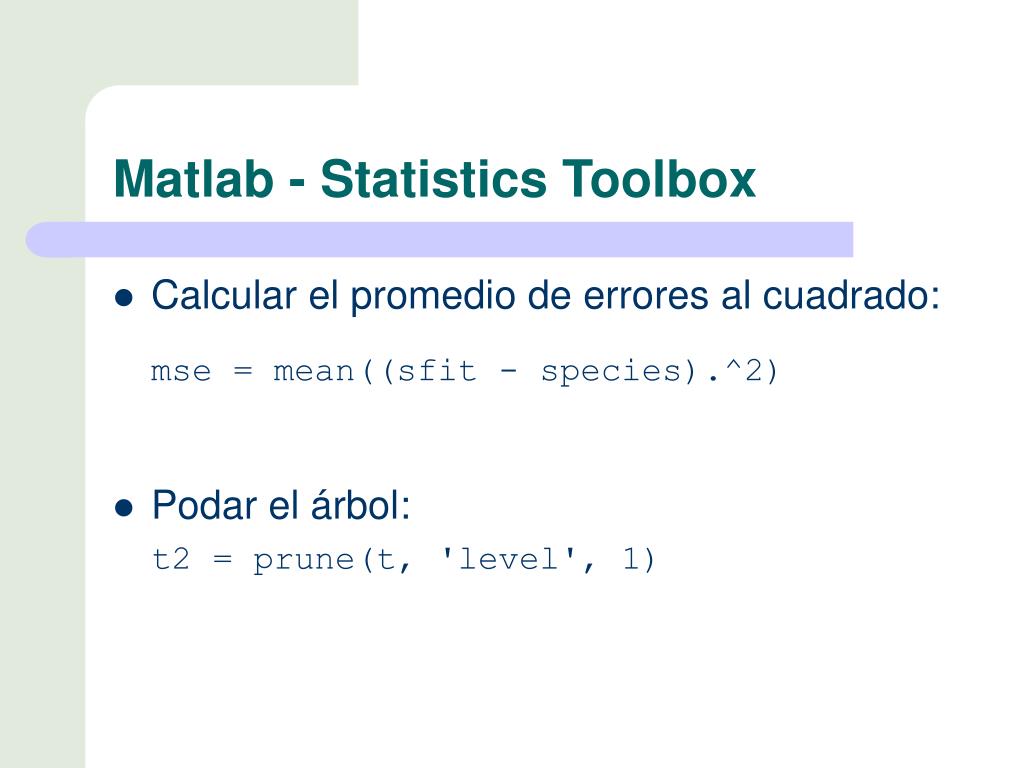Click the mean function in the code
Screen dimensions: 1024x768
pos(313,372)
